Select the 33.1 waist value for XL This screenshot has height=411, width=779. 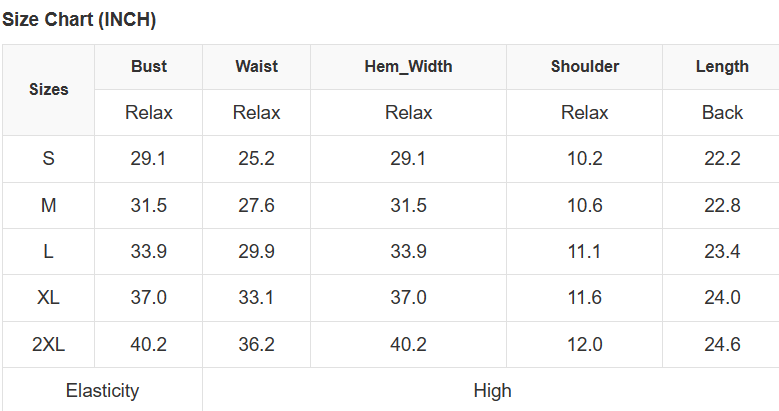[257, 298]
